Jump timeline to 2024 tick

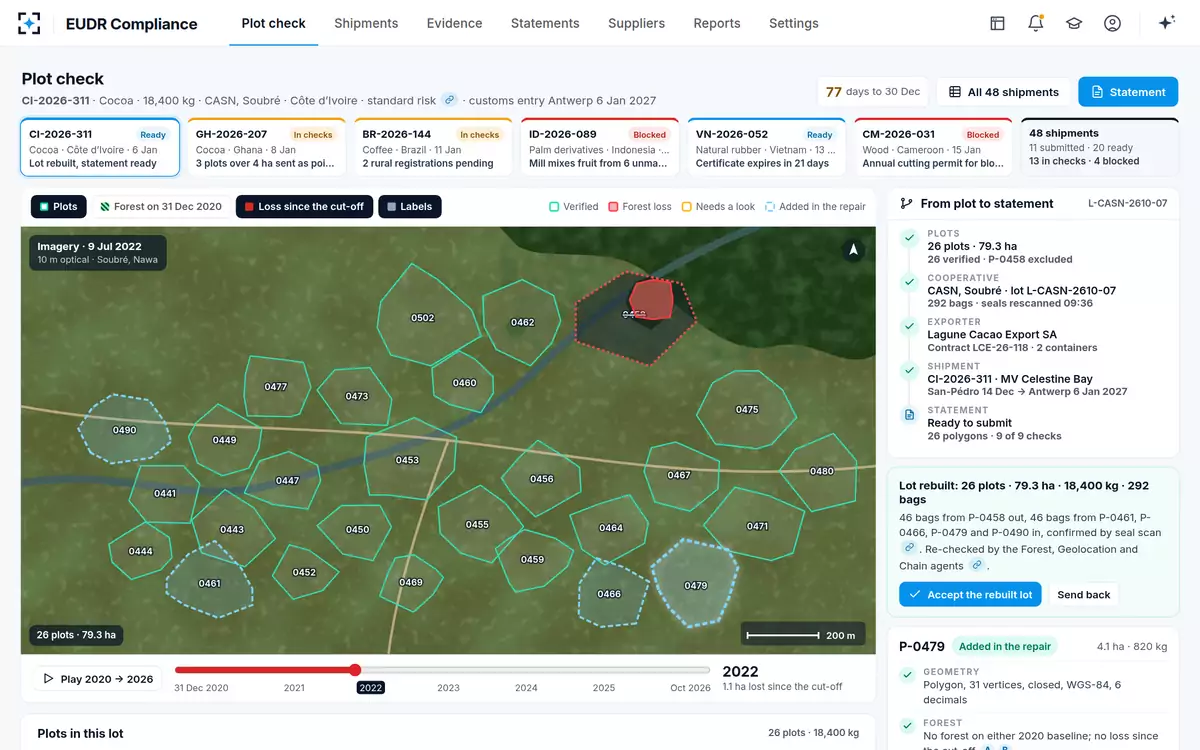[x=526, y=688]
